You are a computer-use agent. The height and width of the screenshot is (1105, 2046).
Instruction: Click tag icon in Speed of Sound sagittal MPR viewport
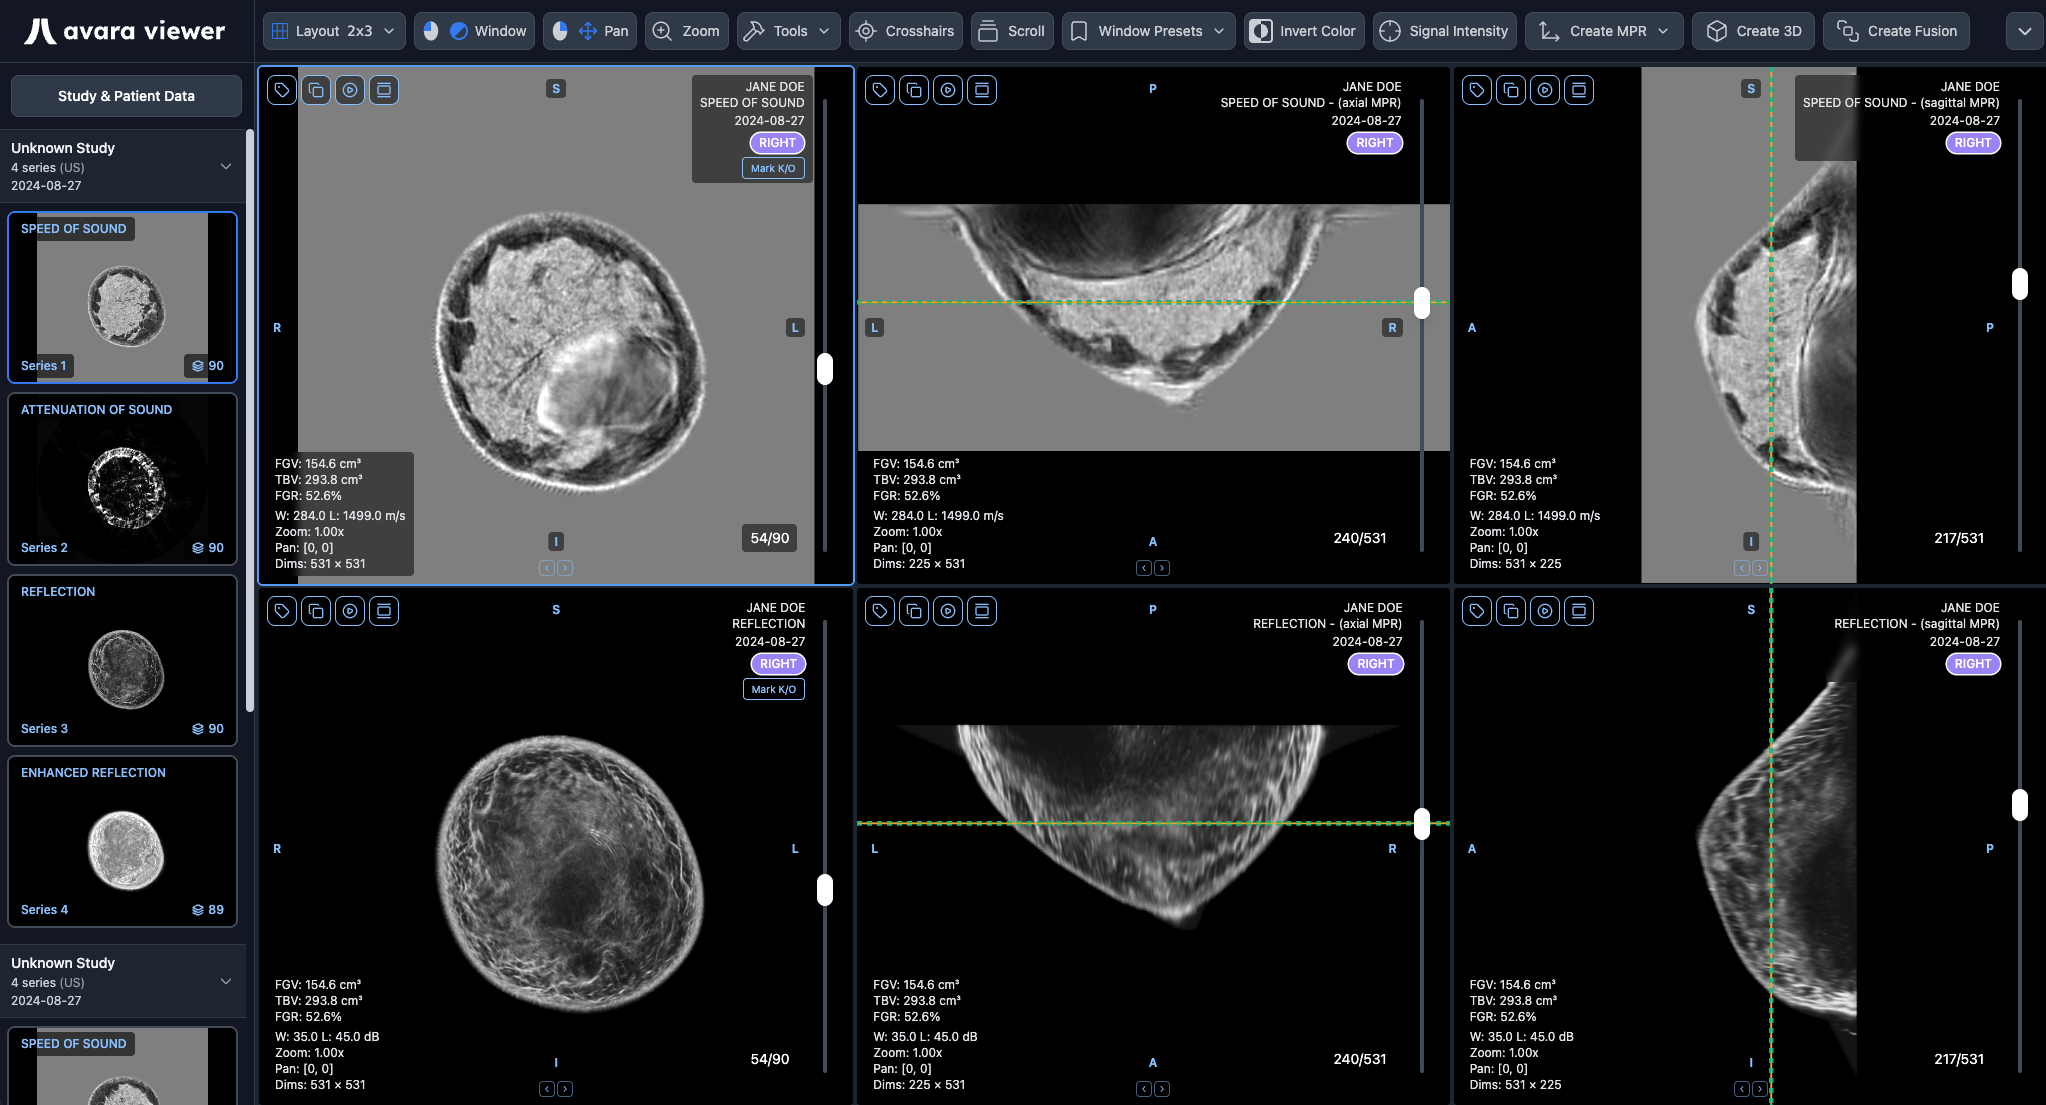[1477, 90]
